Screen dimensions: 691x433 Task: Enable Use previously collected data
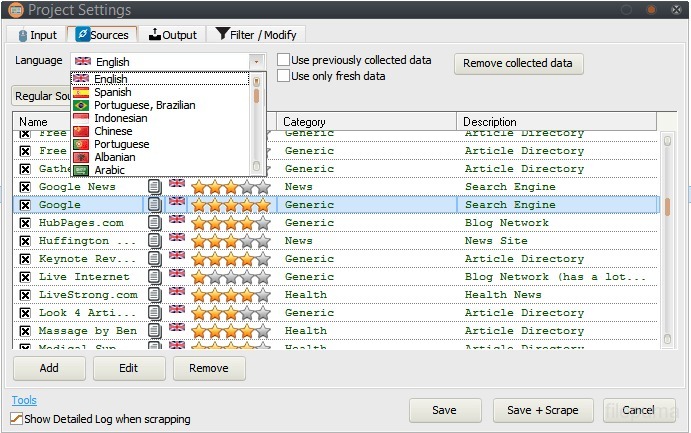point(284,60)
